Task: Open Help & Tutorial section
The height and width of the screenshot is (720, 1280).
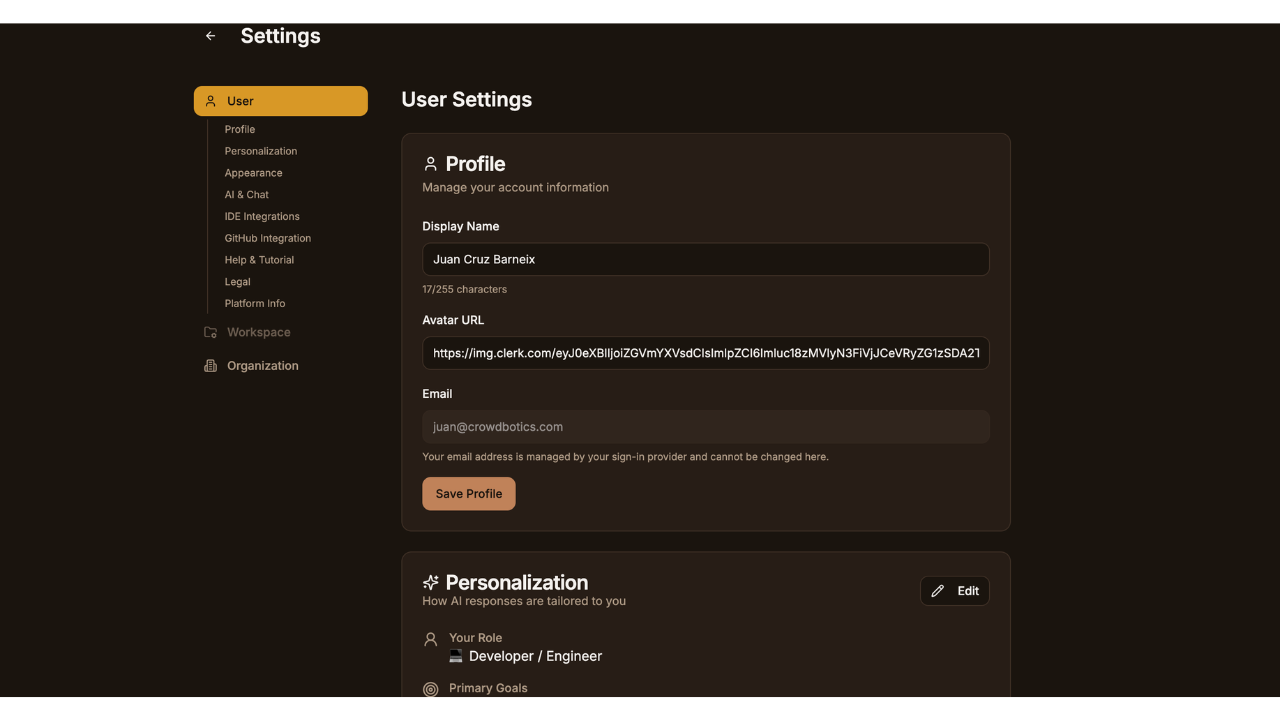Action: tap(260, 260)
